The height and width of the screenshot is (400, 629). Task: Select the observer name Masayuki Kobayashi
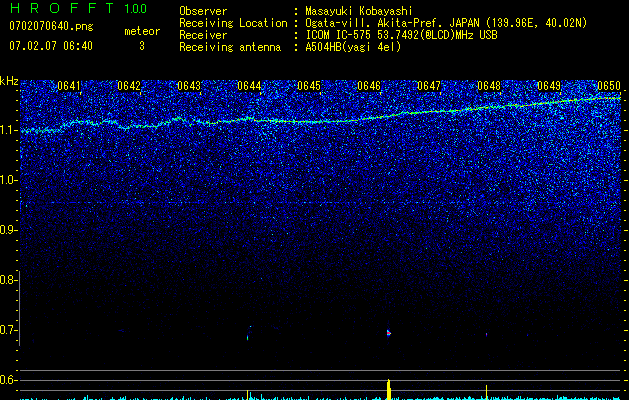(x=359, y=11)
